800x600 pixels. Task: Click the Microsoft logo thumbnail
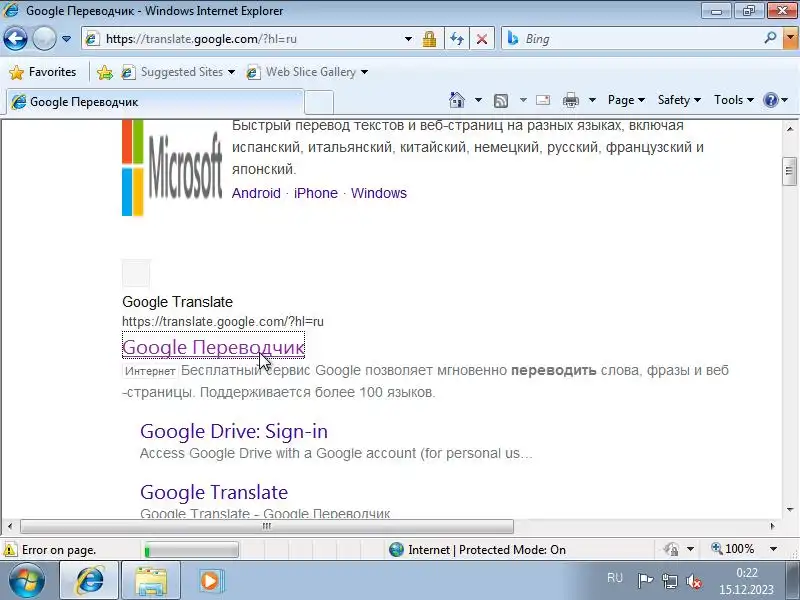click(172, 167)
